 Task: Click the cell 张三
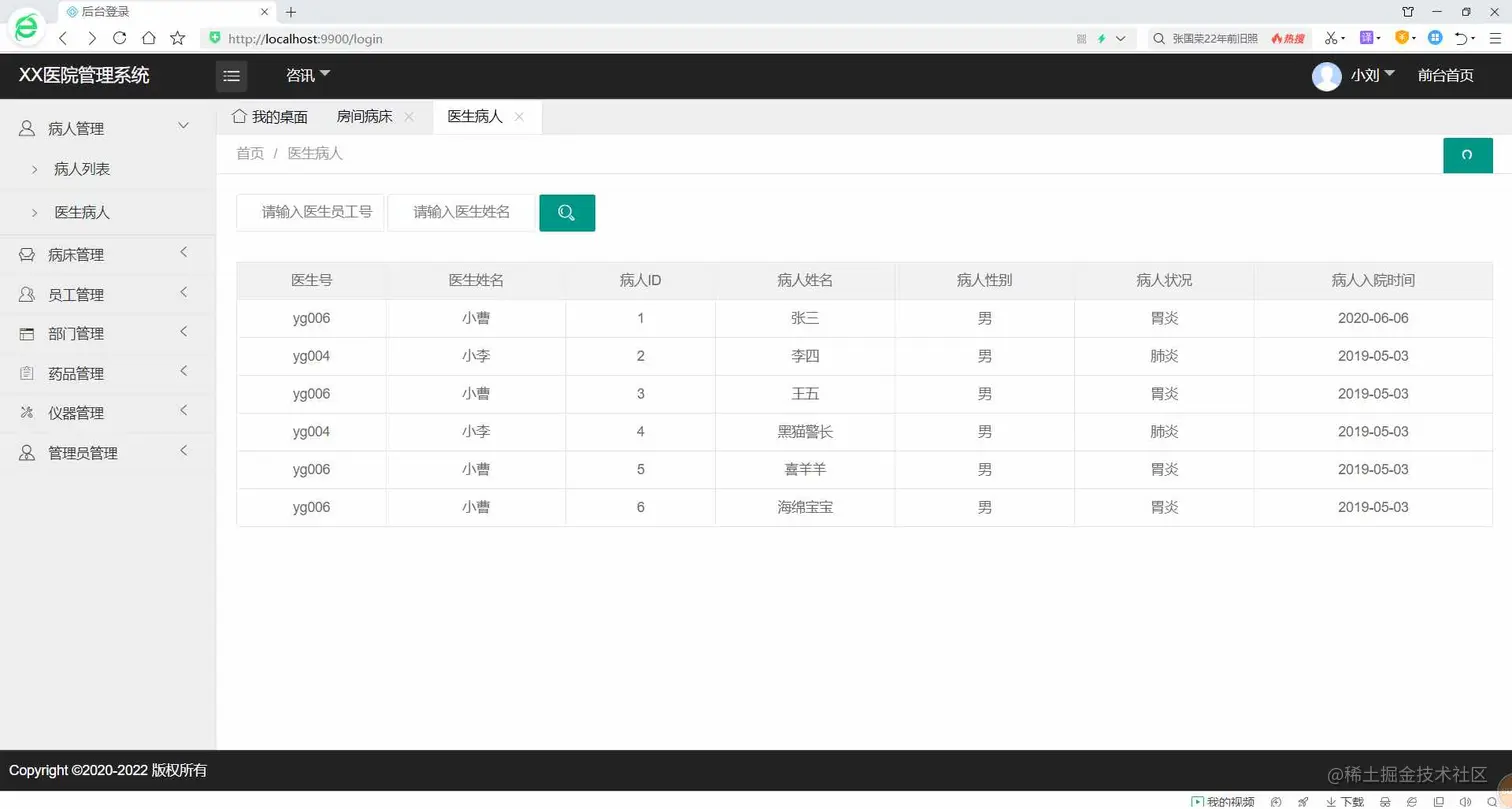[805, 318]
